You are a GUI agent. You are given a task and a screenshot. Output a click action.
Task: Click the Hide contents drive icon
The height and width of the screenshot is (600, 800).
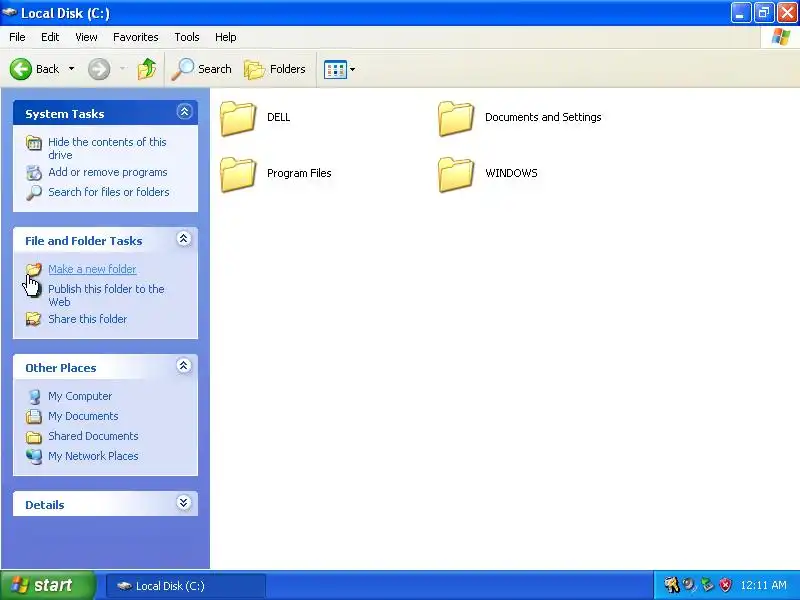pos(34,143)
